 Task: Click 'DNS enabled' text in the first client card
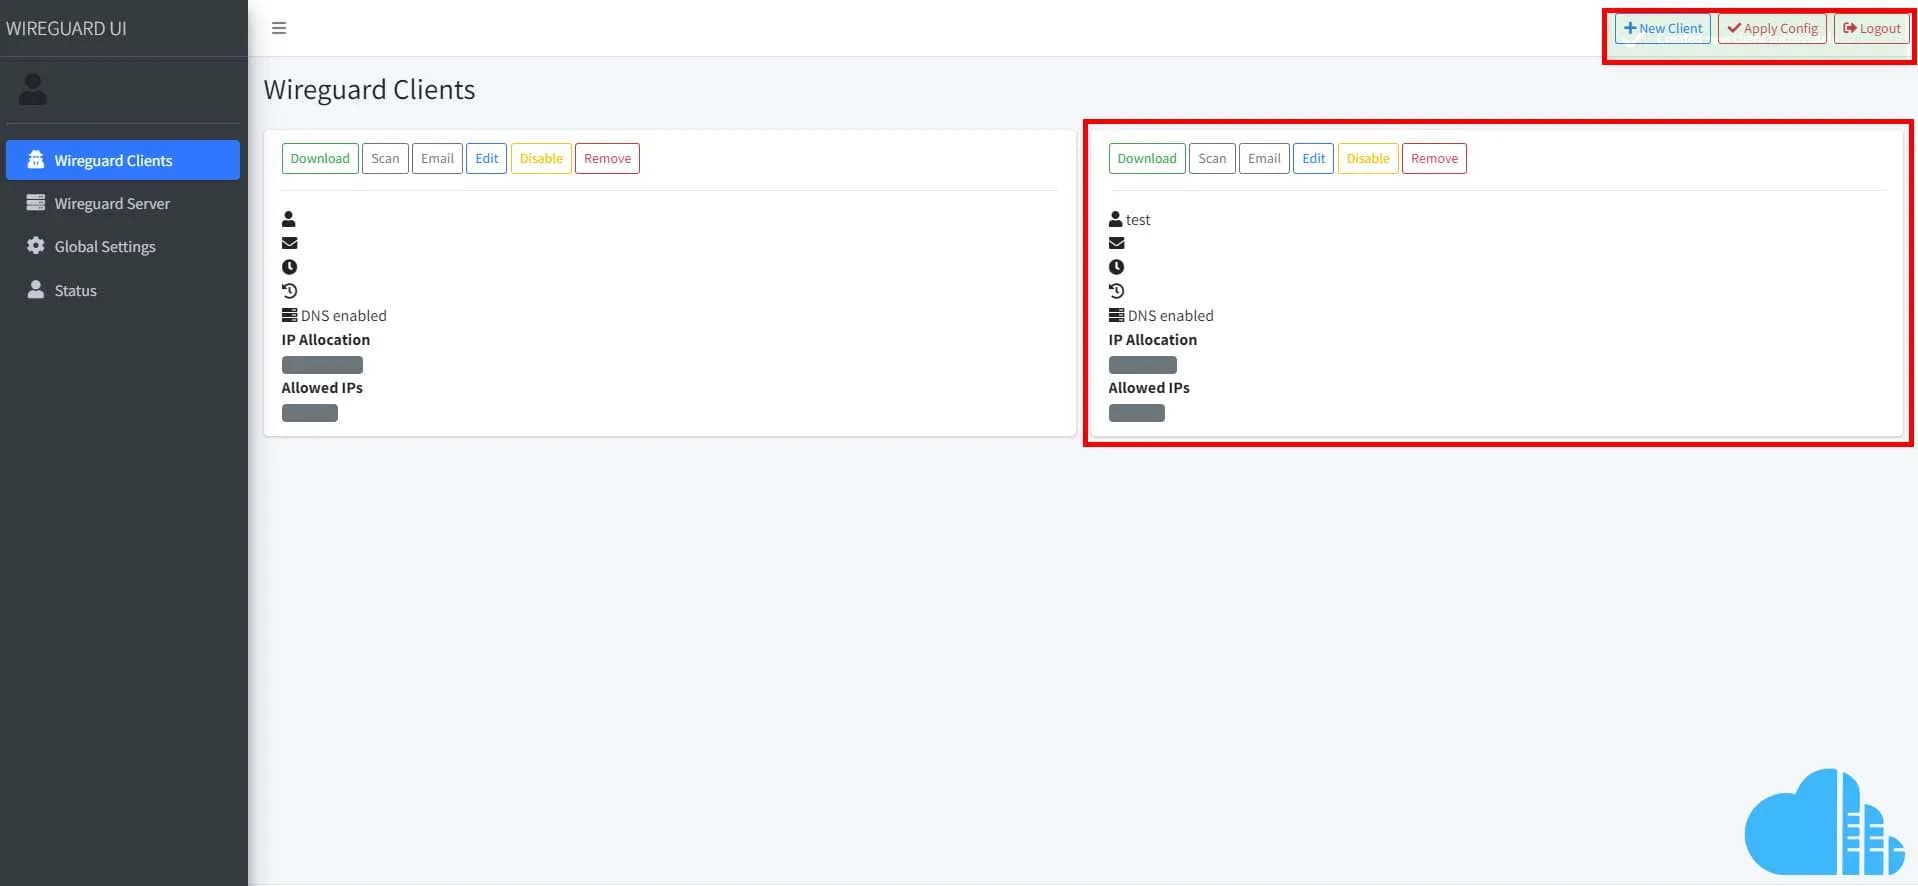pyautogui.click(x=344, y=316)
